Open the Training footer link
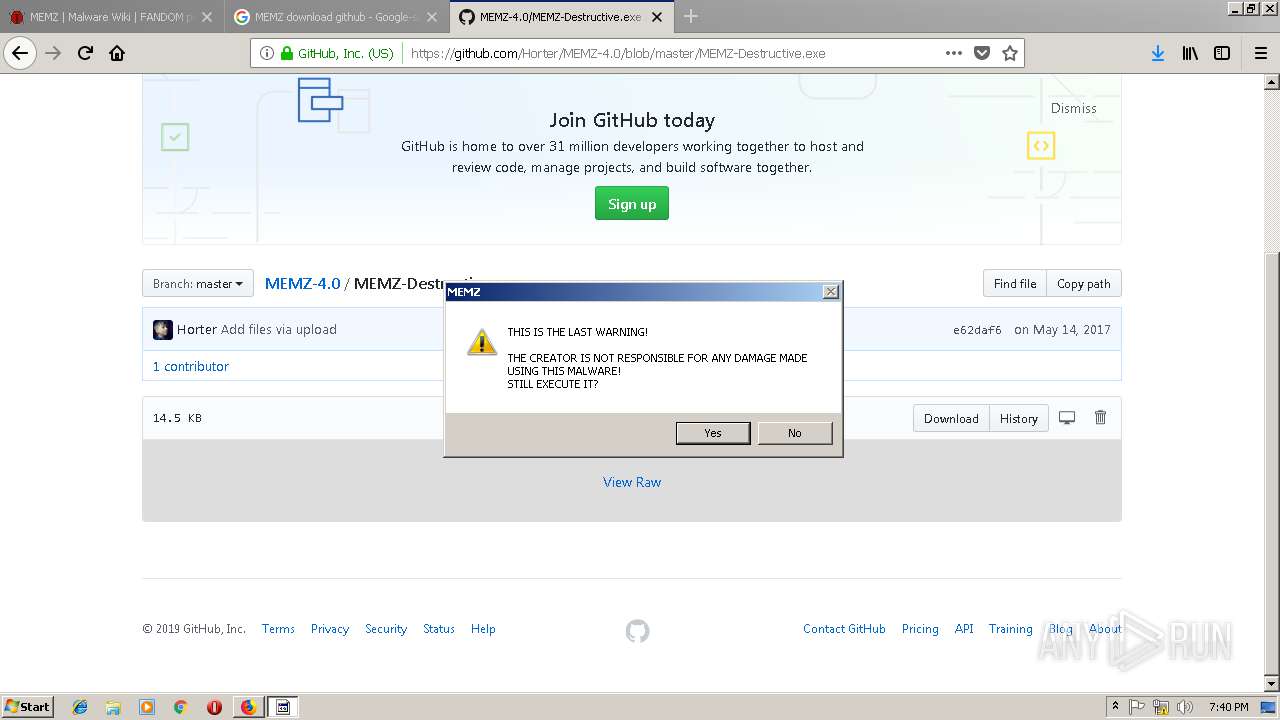This screenshot has width=1280, height=720. tap(1010, 629)
